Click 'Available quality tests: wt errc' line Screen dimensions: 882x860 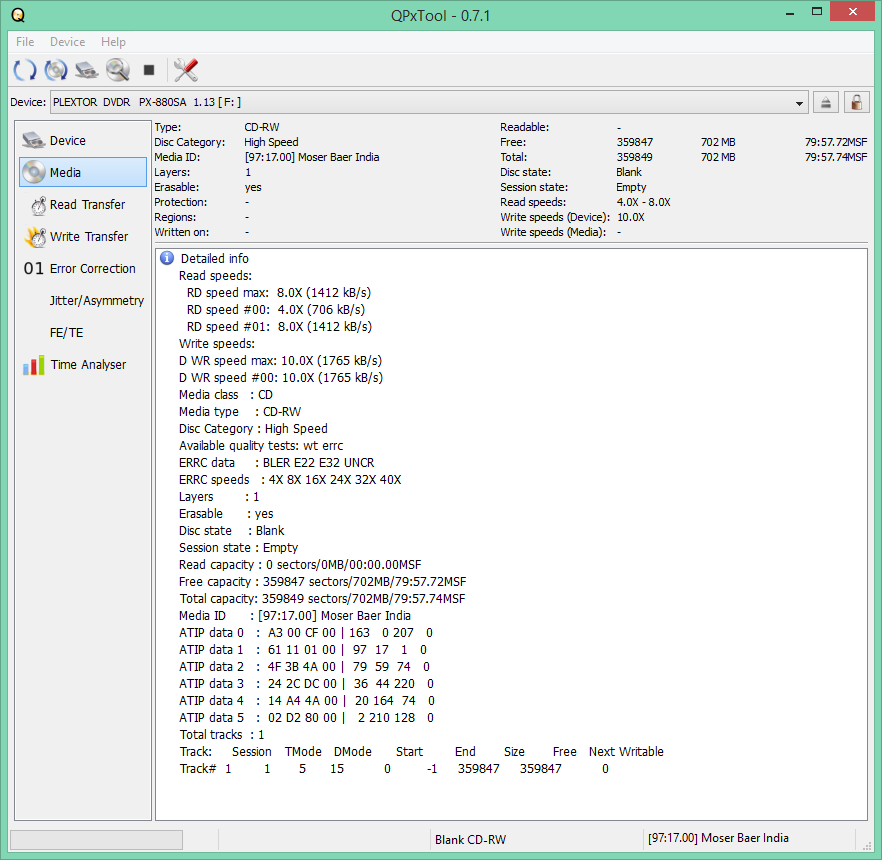tap(261, 446)
